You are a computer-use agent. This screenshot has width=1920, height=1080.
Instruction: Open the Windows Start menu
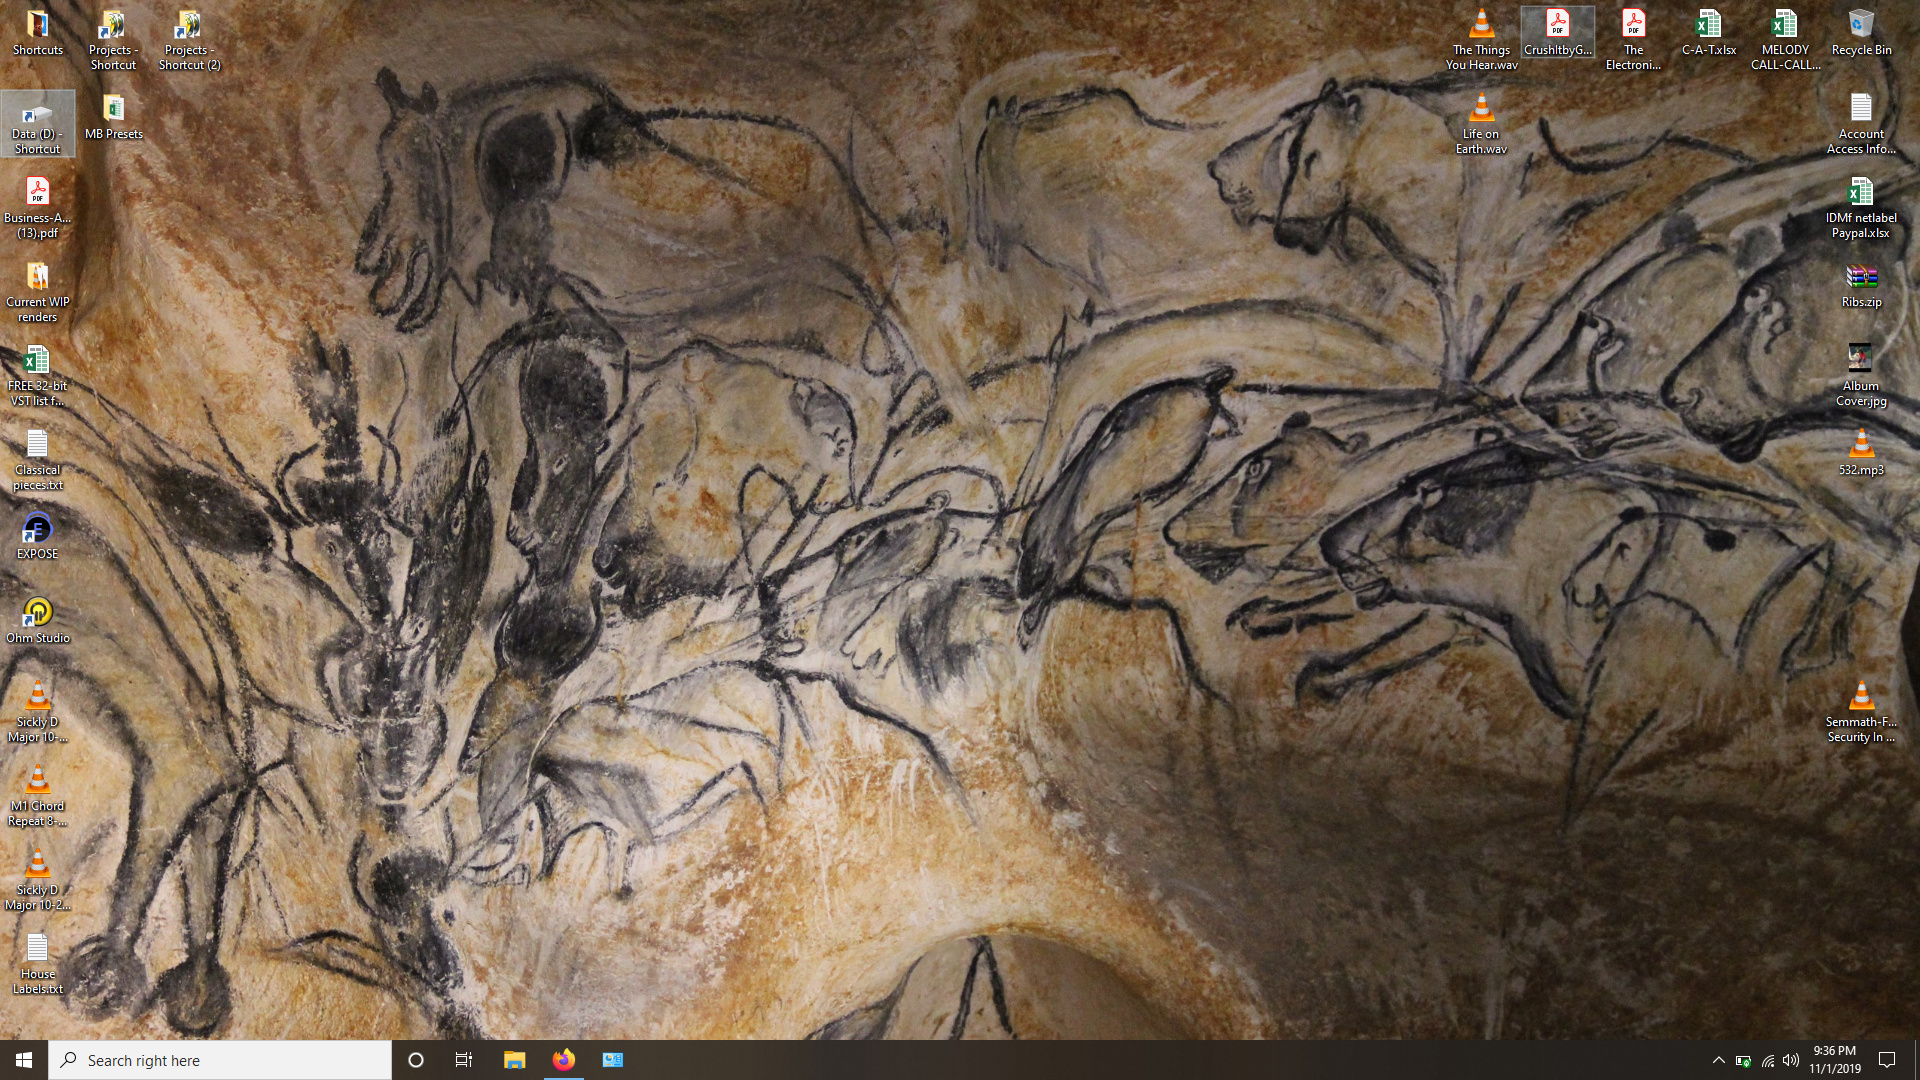24,1060
